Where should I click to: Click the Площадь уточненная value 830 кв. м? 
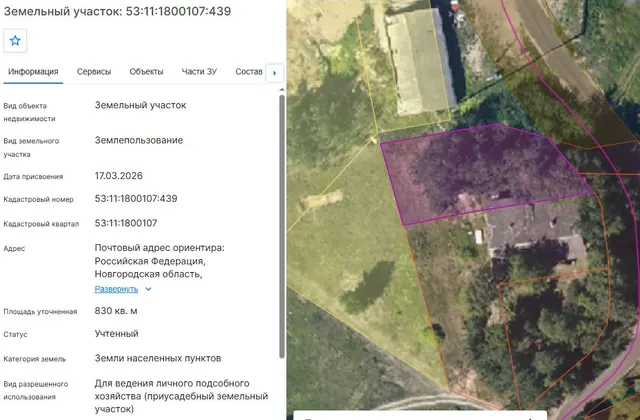(116, 311)
